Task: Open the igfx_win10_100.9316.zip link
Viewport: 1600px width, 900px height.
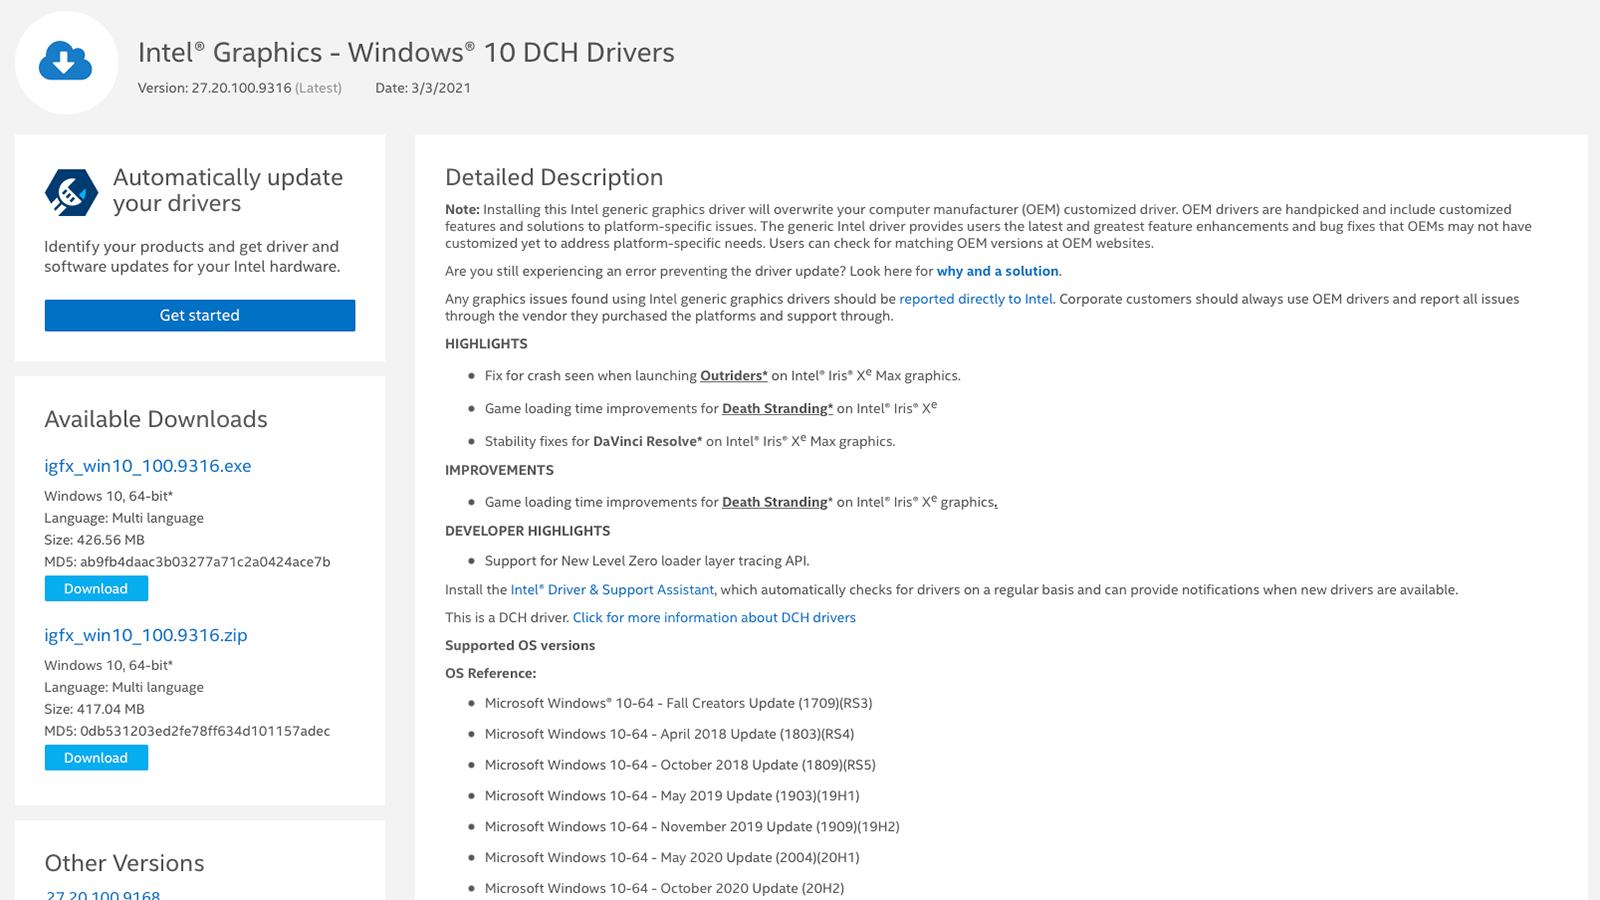Action: [146, 635]
